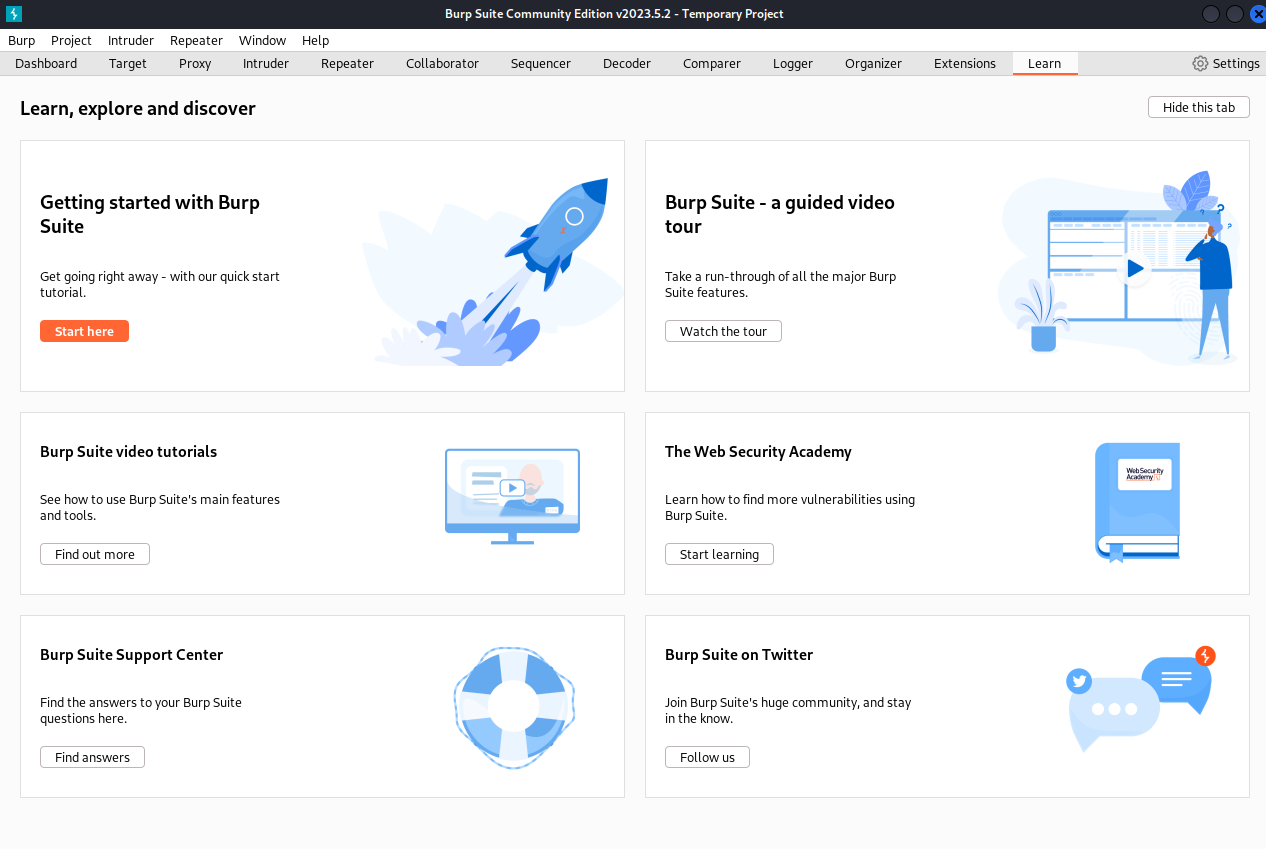Click the monitor illustration for video tutorials
This screenshot has width=1266, height=849.
coord(512,496)
